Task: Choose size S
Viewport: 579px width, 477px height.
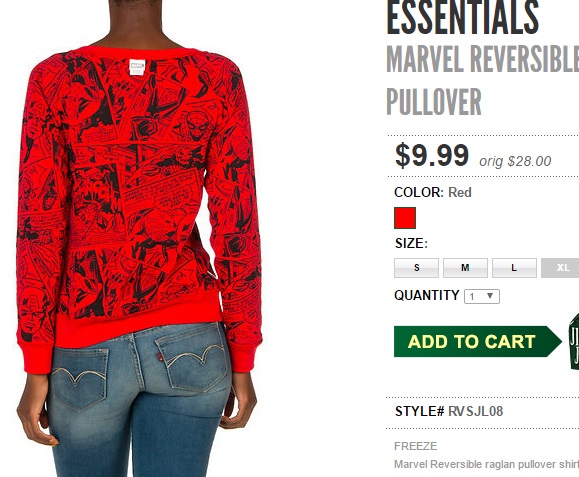Action: tap(417, 268)
